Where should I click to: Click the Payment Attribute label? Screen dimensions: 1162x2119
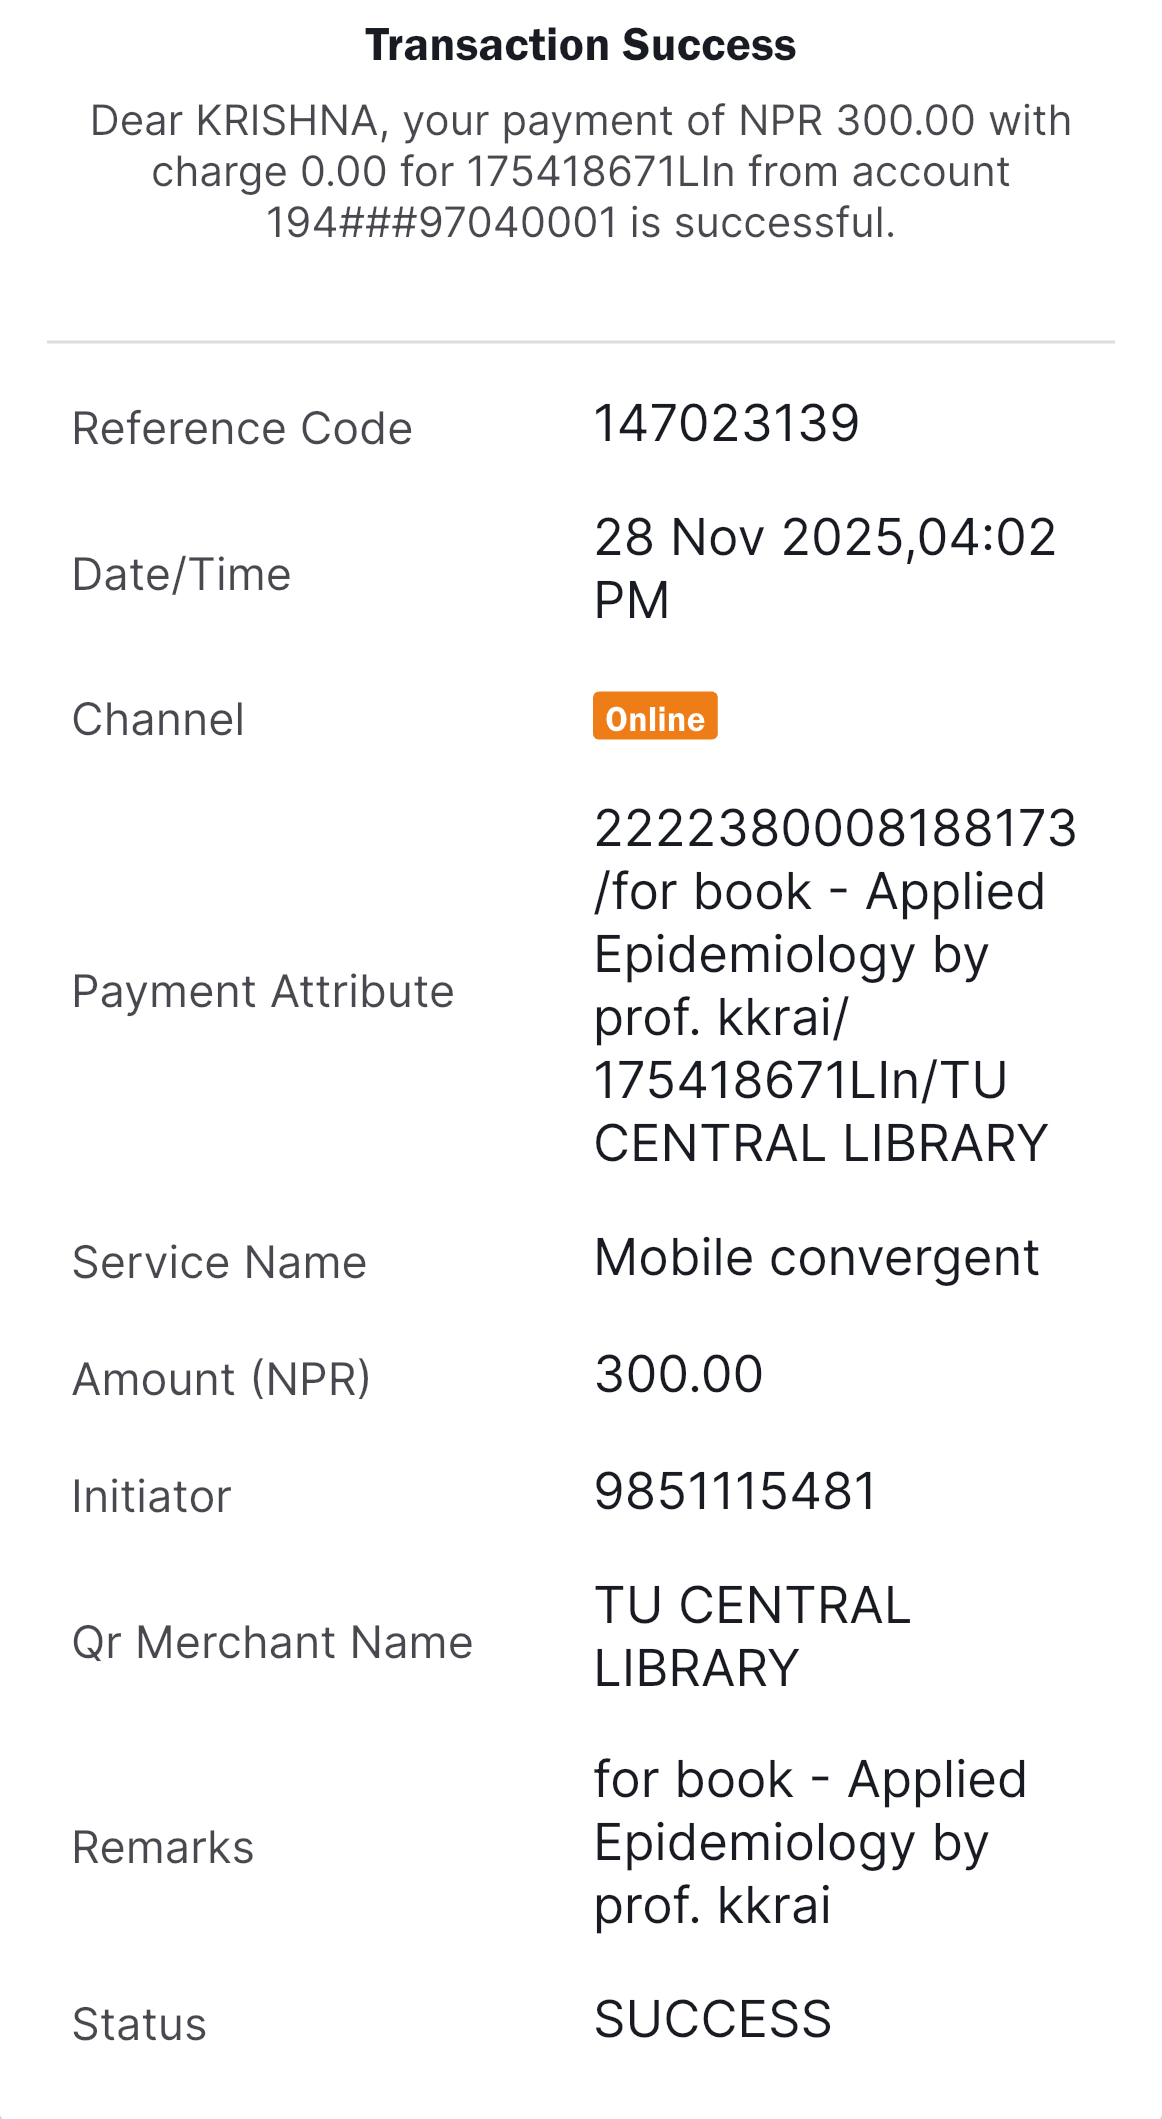263,992
